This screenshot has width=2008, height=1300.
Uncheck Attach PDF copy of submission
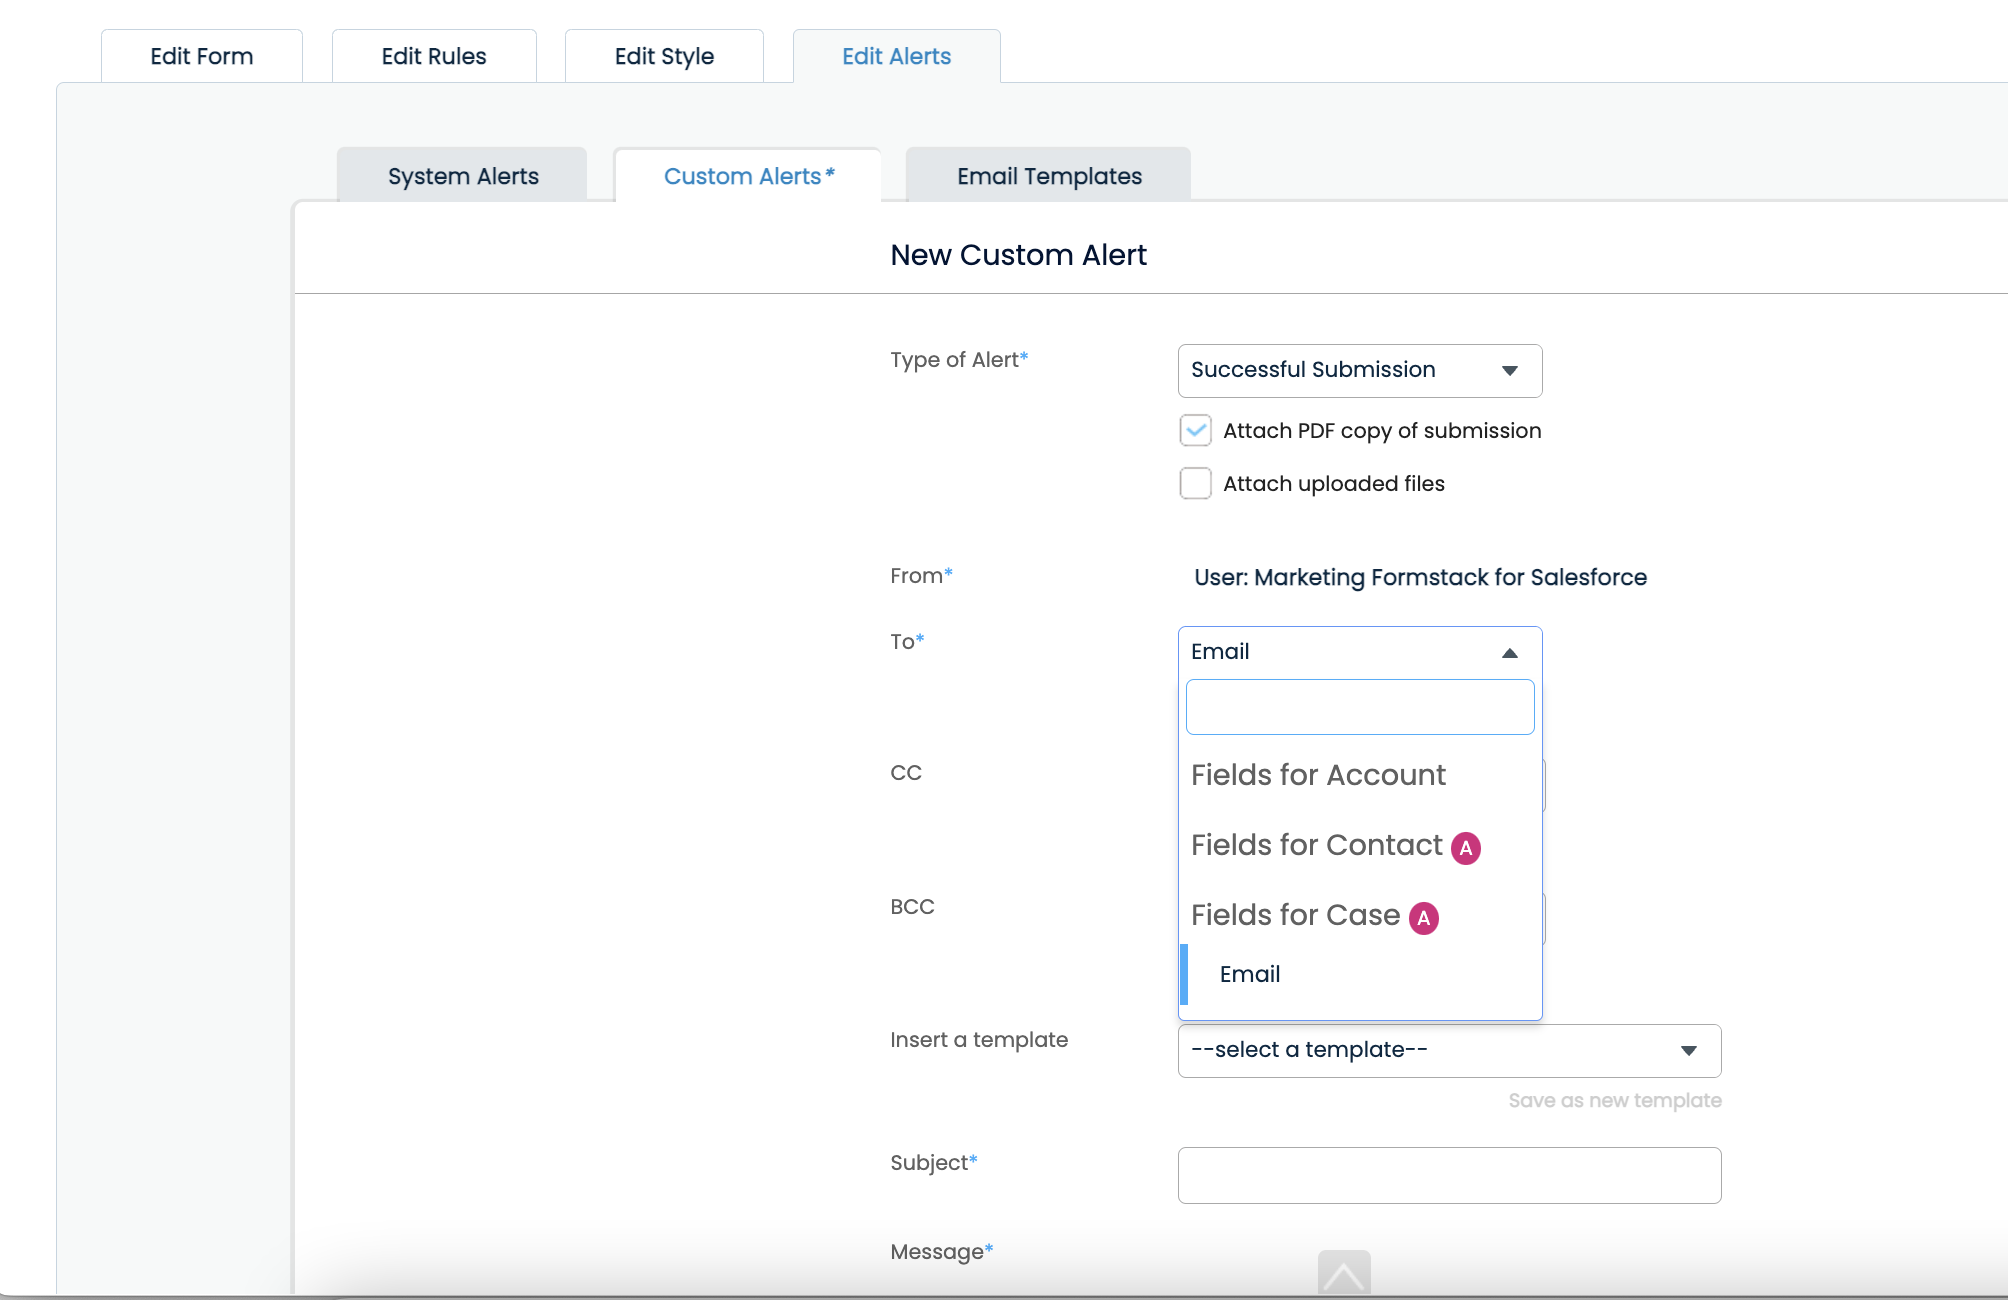click(x=1195, y=431)
